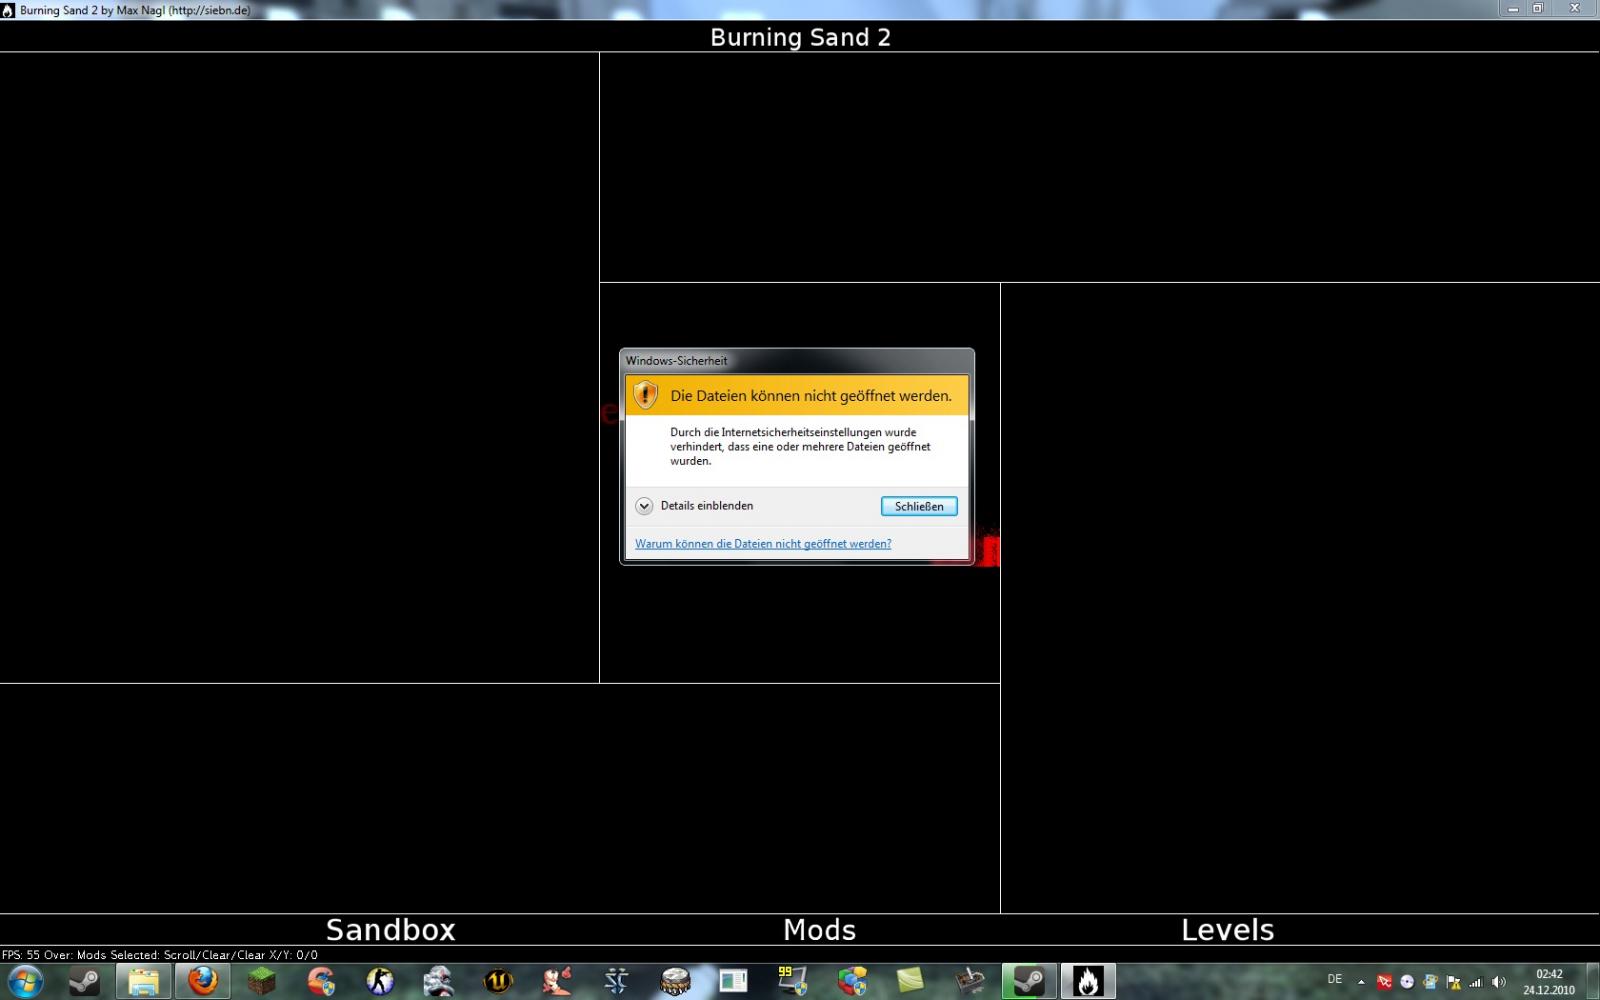Open the Levels menu
1600x1000 pixels.
1227,930
